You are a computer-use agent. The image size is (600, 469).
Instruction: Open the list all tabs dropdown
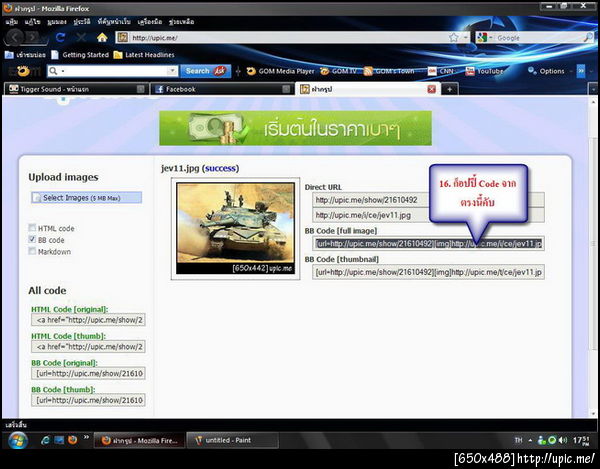tap(593, 89)
